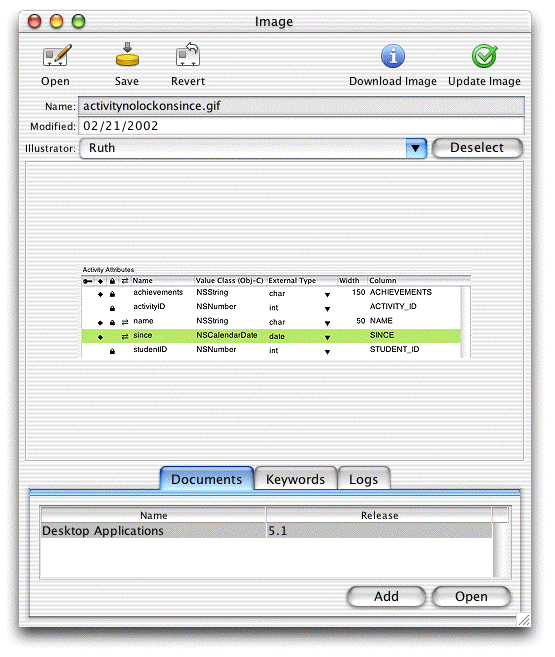Switch to the Documents tab
555x657 pixels.
(207, 479)
